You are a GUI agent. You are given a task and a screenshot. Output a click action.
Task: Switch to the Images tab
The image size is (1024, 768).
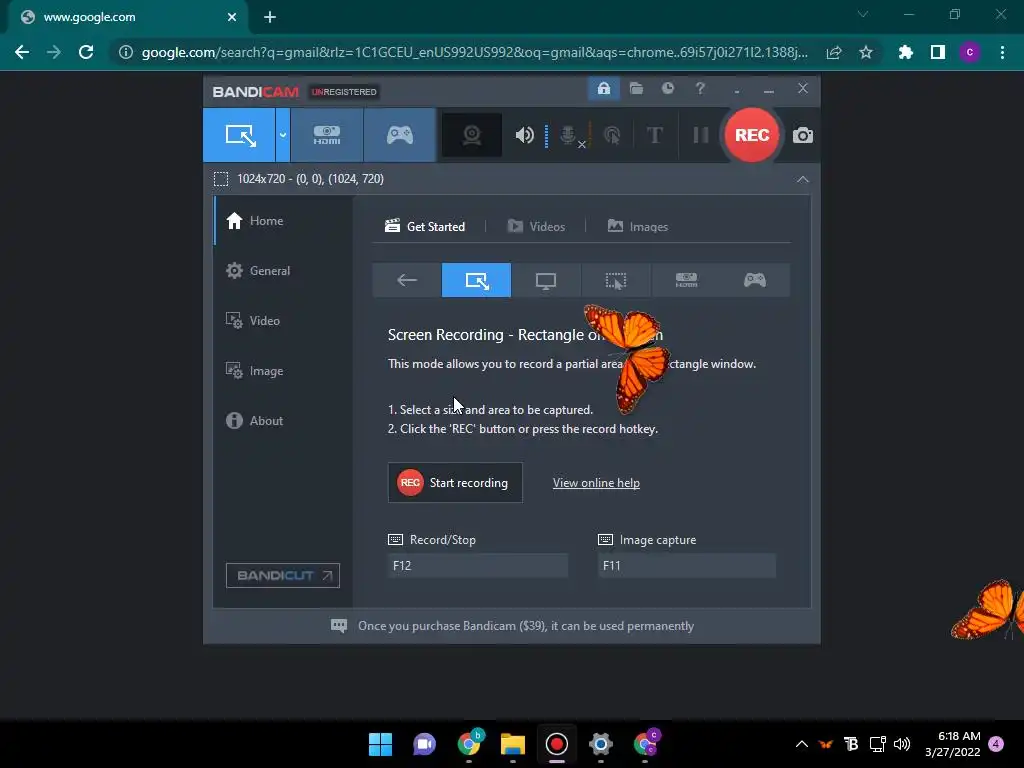638,227
